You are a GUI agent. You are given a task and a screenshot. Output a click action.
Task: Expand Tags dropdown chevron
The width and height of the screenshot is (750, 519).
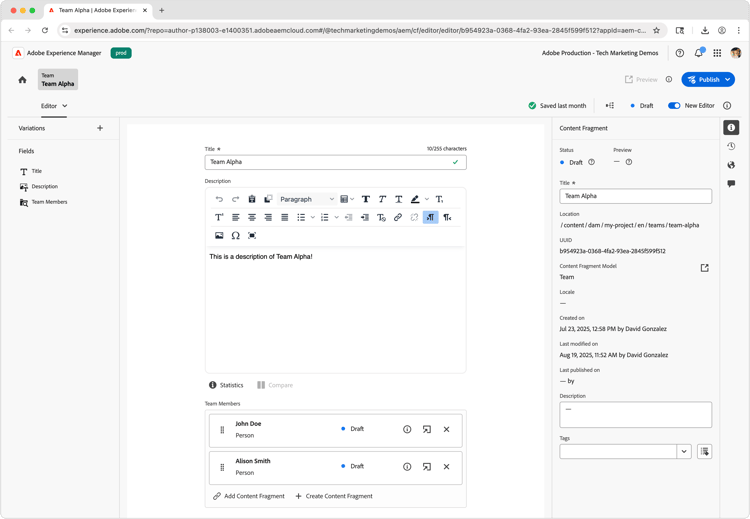pos(684,452)
